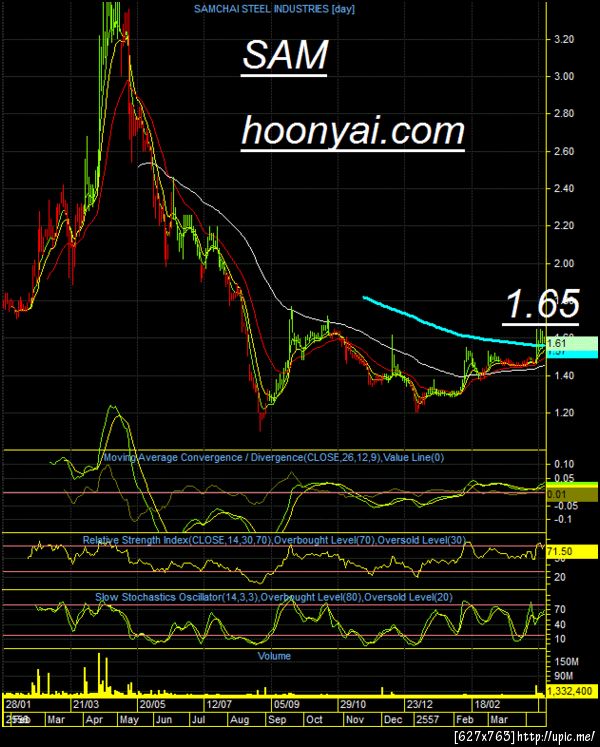Click the 05/09 date marker
Viewport: 600px width, 747px height.
286,704
